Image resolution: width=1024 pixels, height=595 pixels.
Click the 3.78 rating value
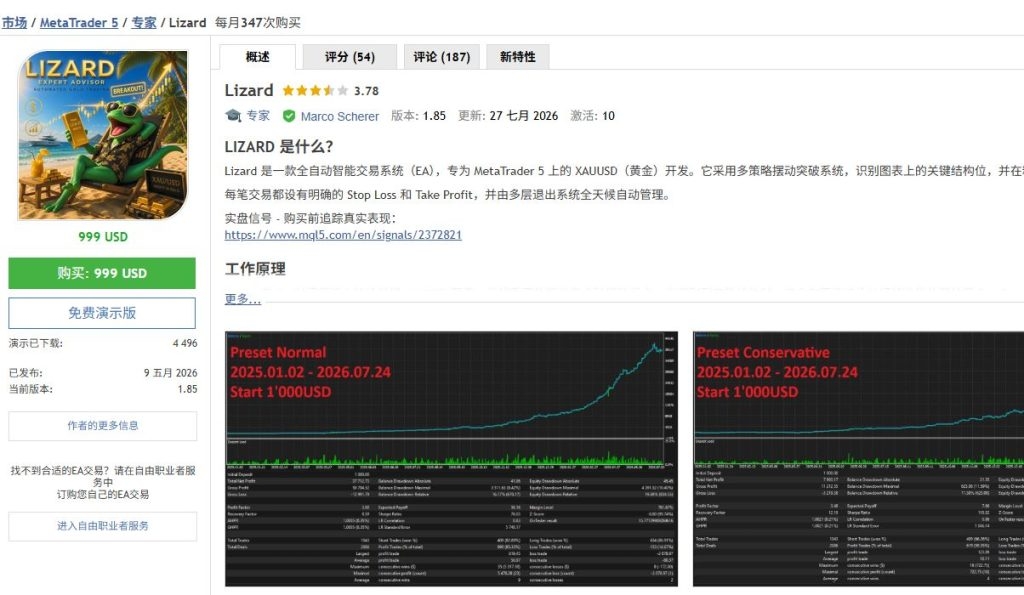[366, 91]
